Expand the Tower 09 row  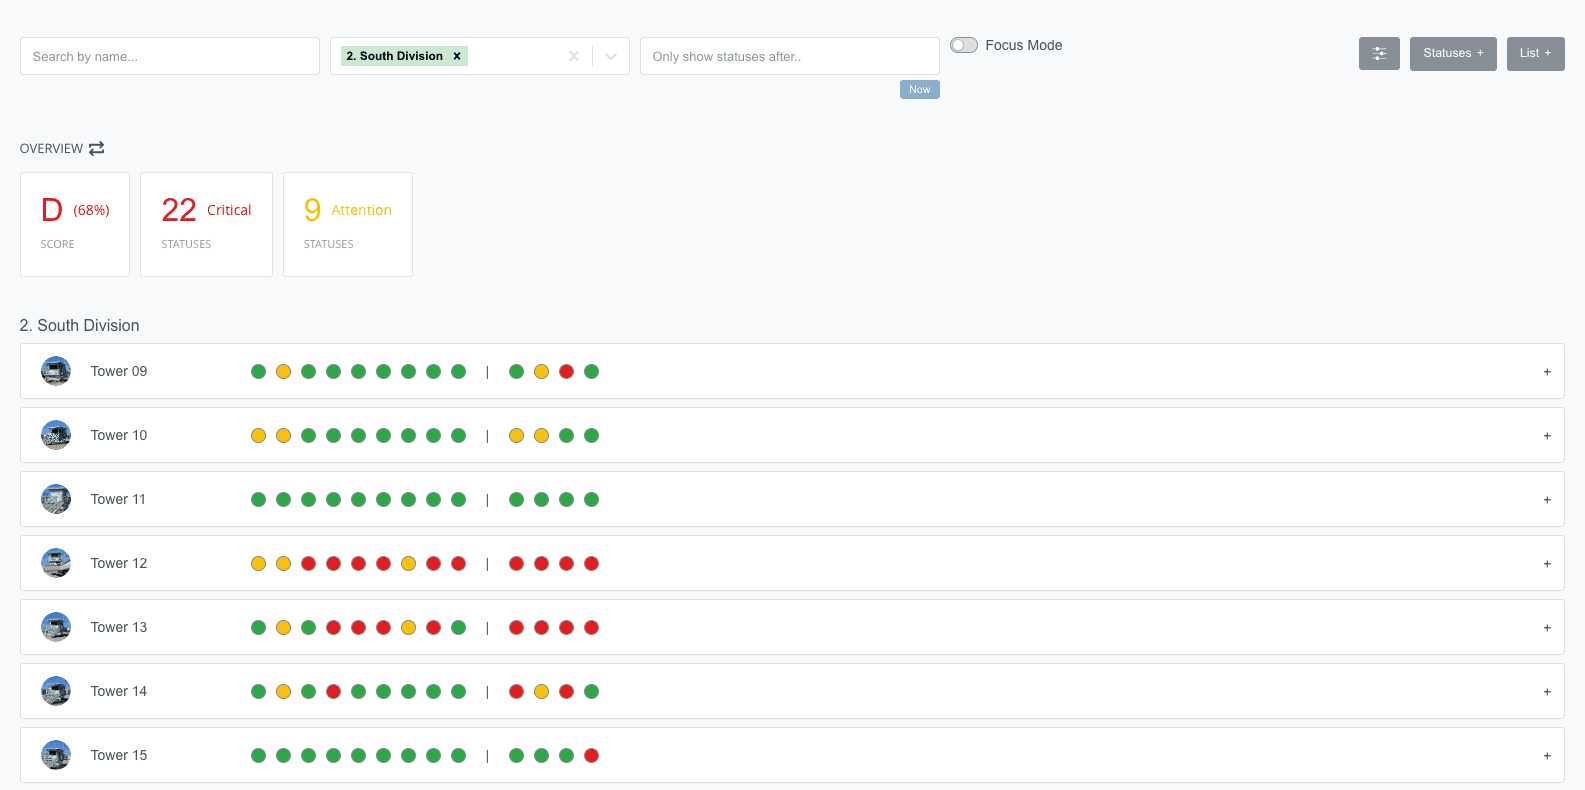click(x=1546, y=372)
